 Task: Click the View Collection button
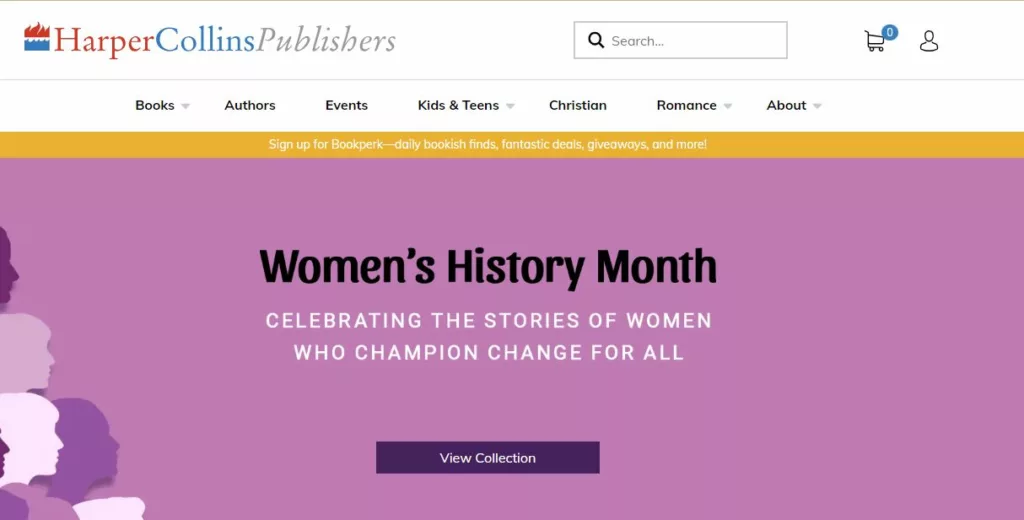point(488,457)
